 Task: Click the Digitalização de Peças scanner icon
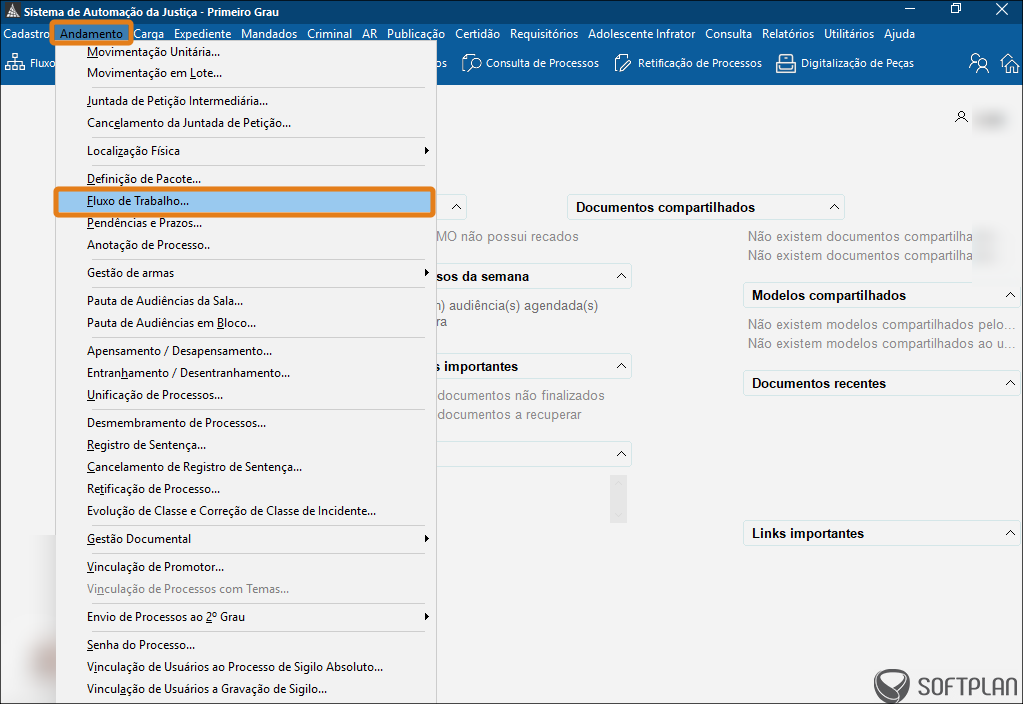(x=786, y=63)
